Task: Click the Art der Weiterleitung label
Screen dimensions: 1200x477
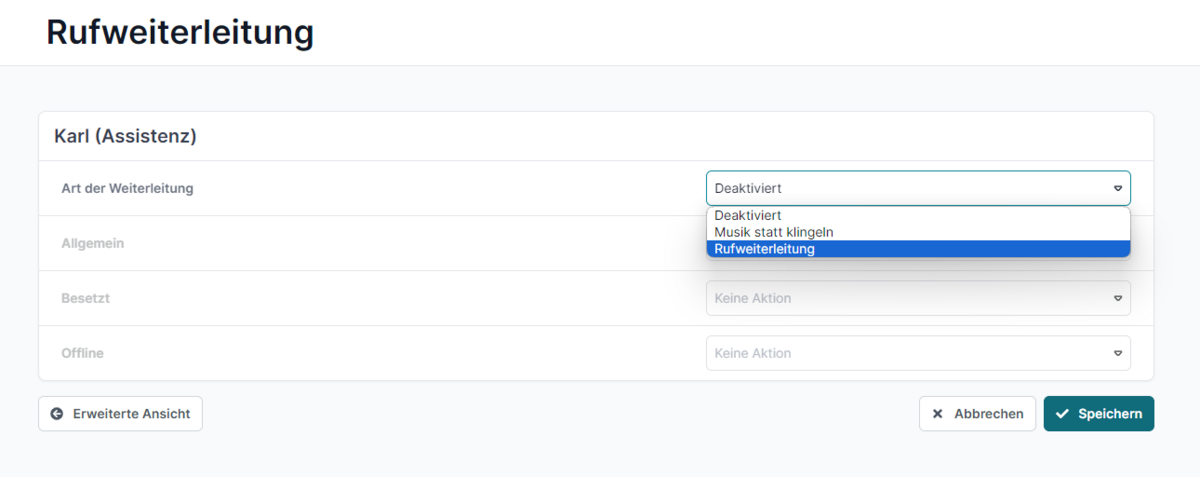Action: coord(127,188)
